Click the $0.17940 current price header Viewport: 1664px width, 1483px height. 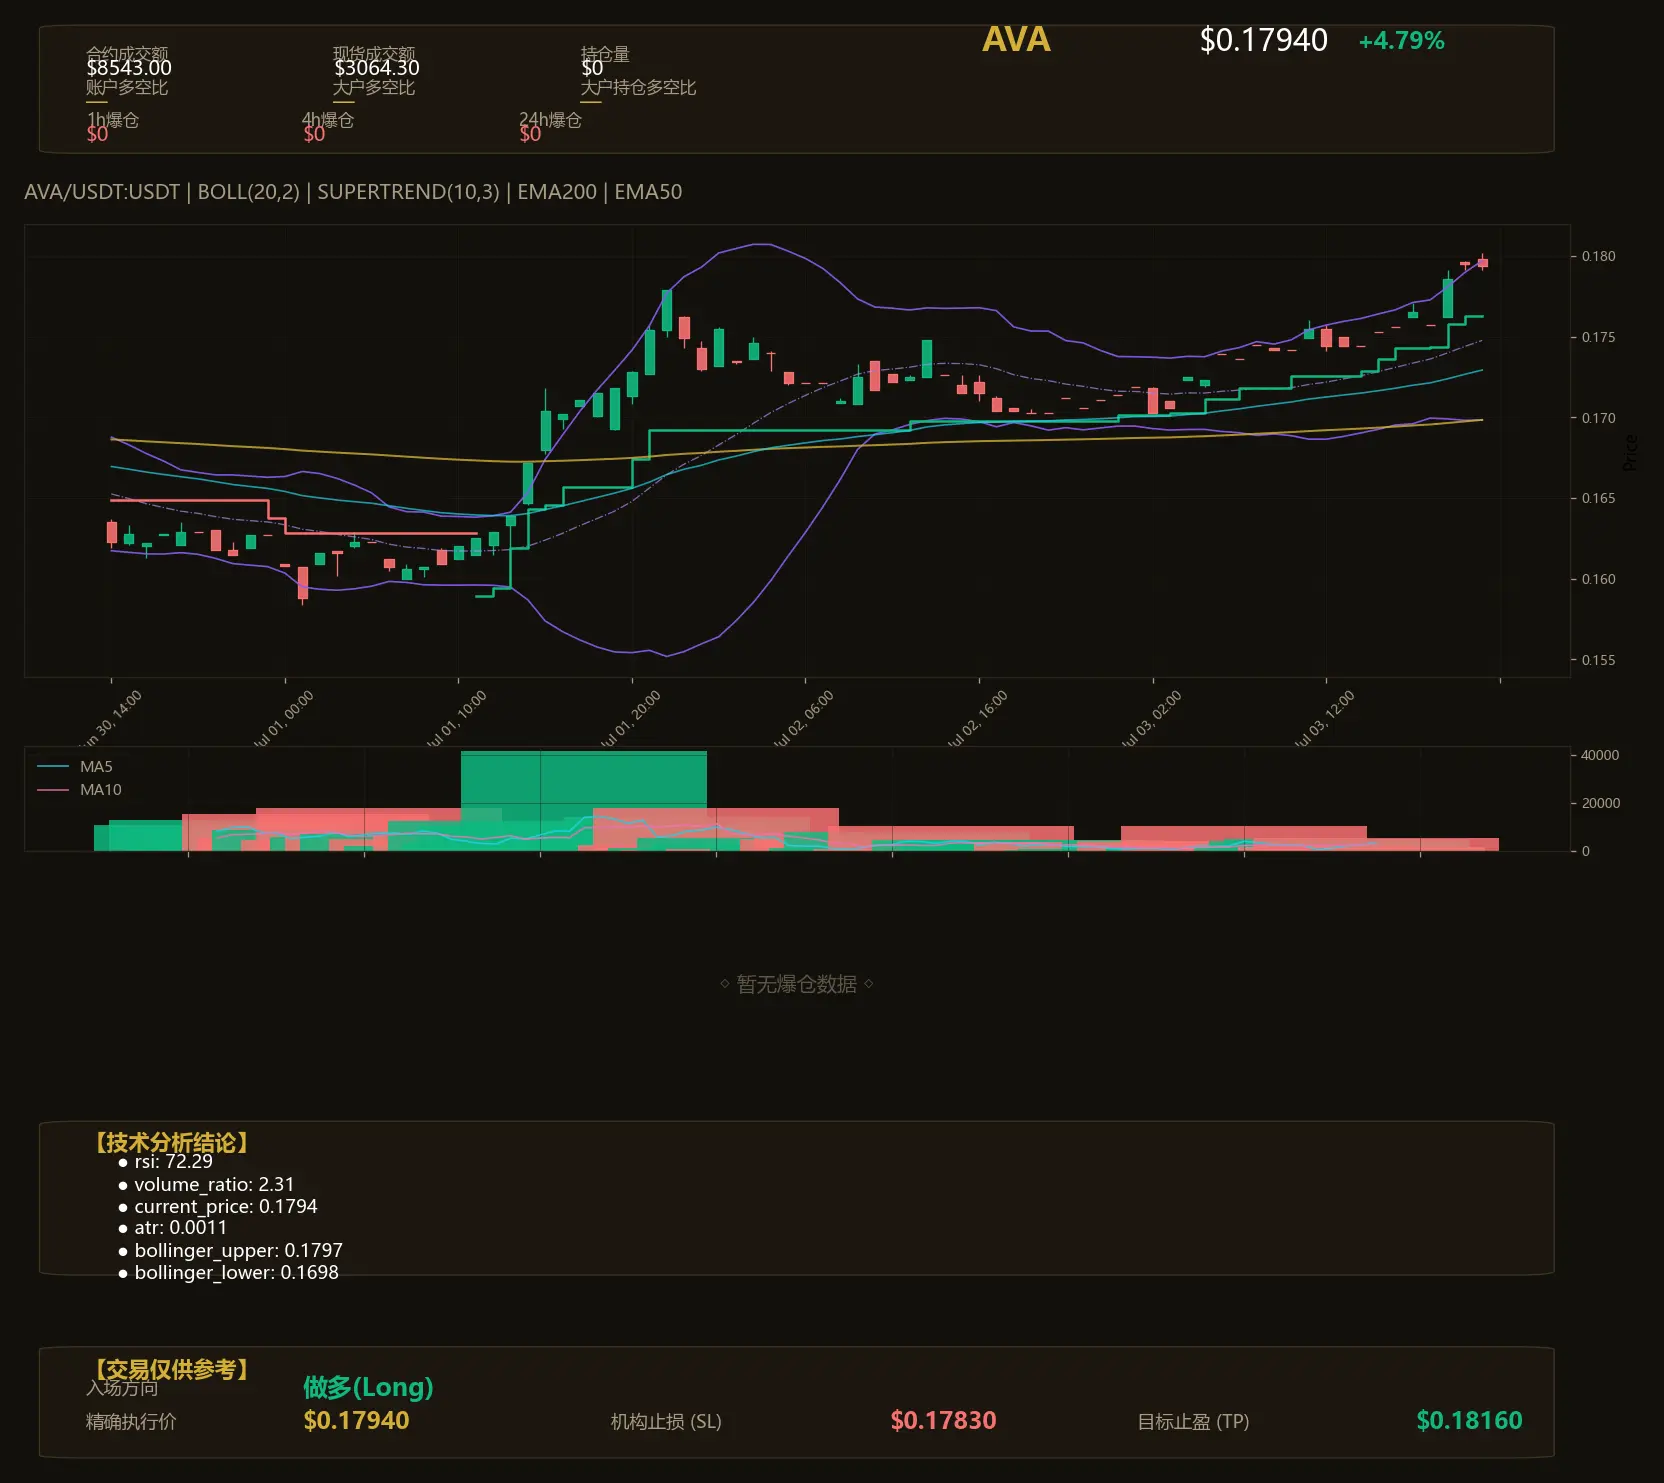pyautogui.click(x=1263, y=40)
